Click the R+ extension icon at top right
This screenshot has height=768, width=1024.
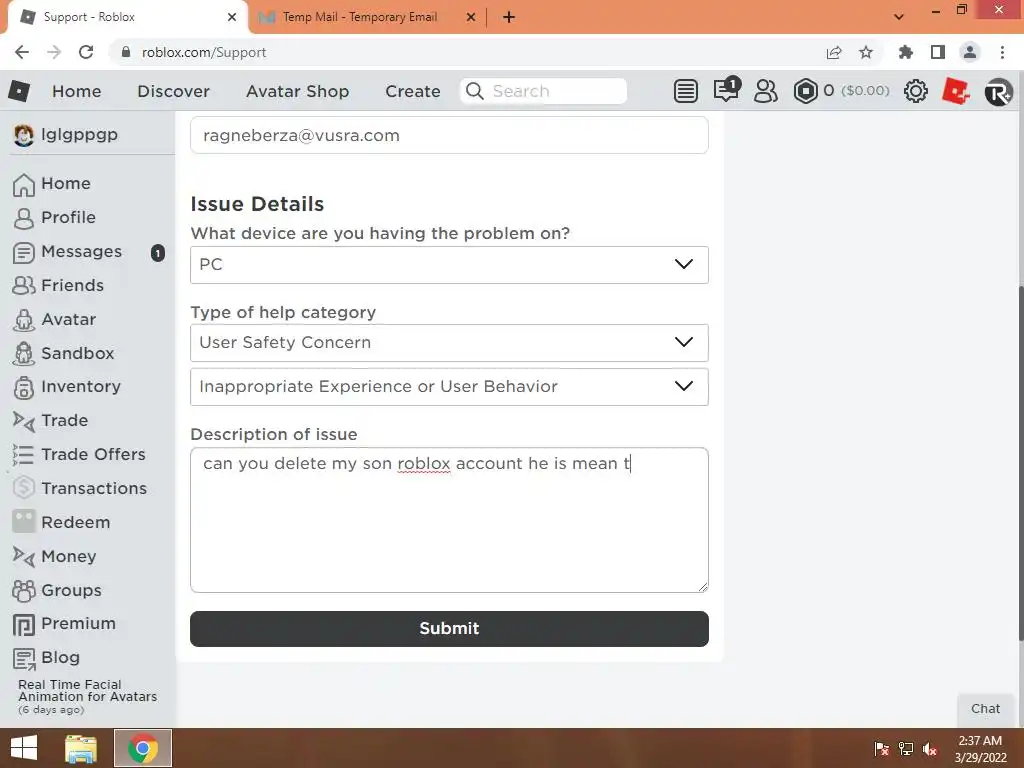pyautogui.click(x=999, y=91)
